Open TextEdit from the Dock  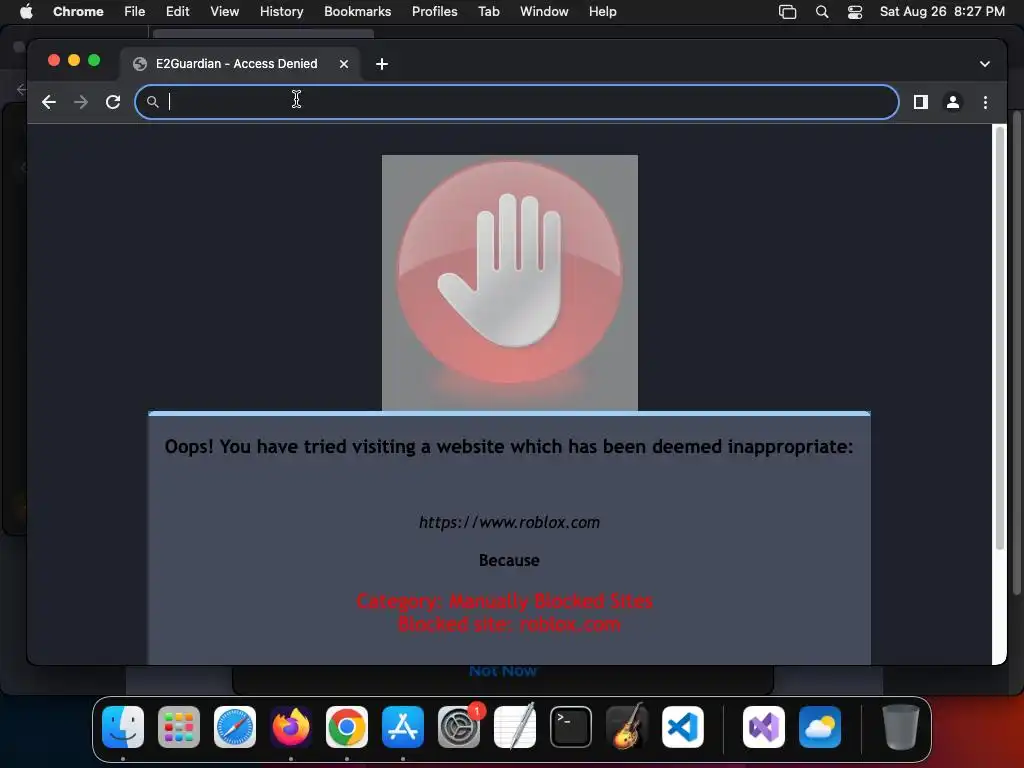(x=515, y=727)
